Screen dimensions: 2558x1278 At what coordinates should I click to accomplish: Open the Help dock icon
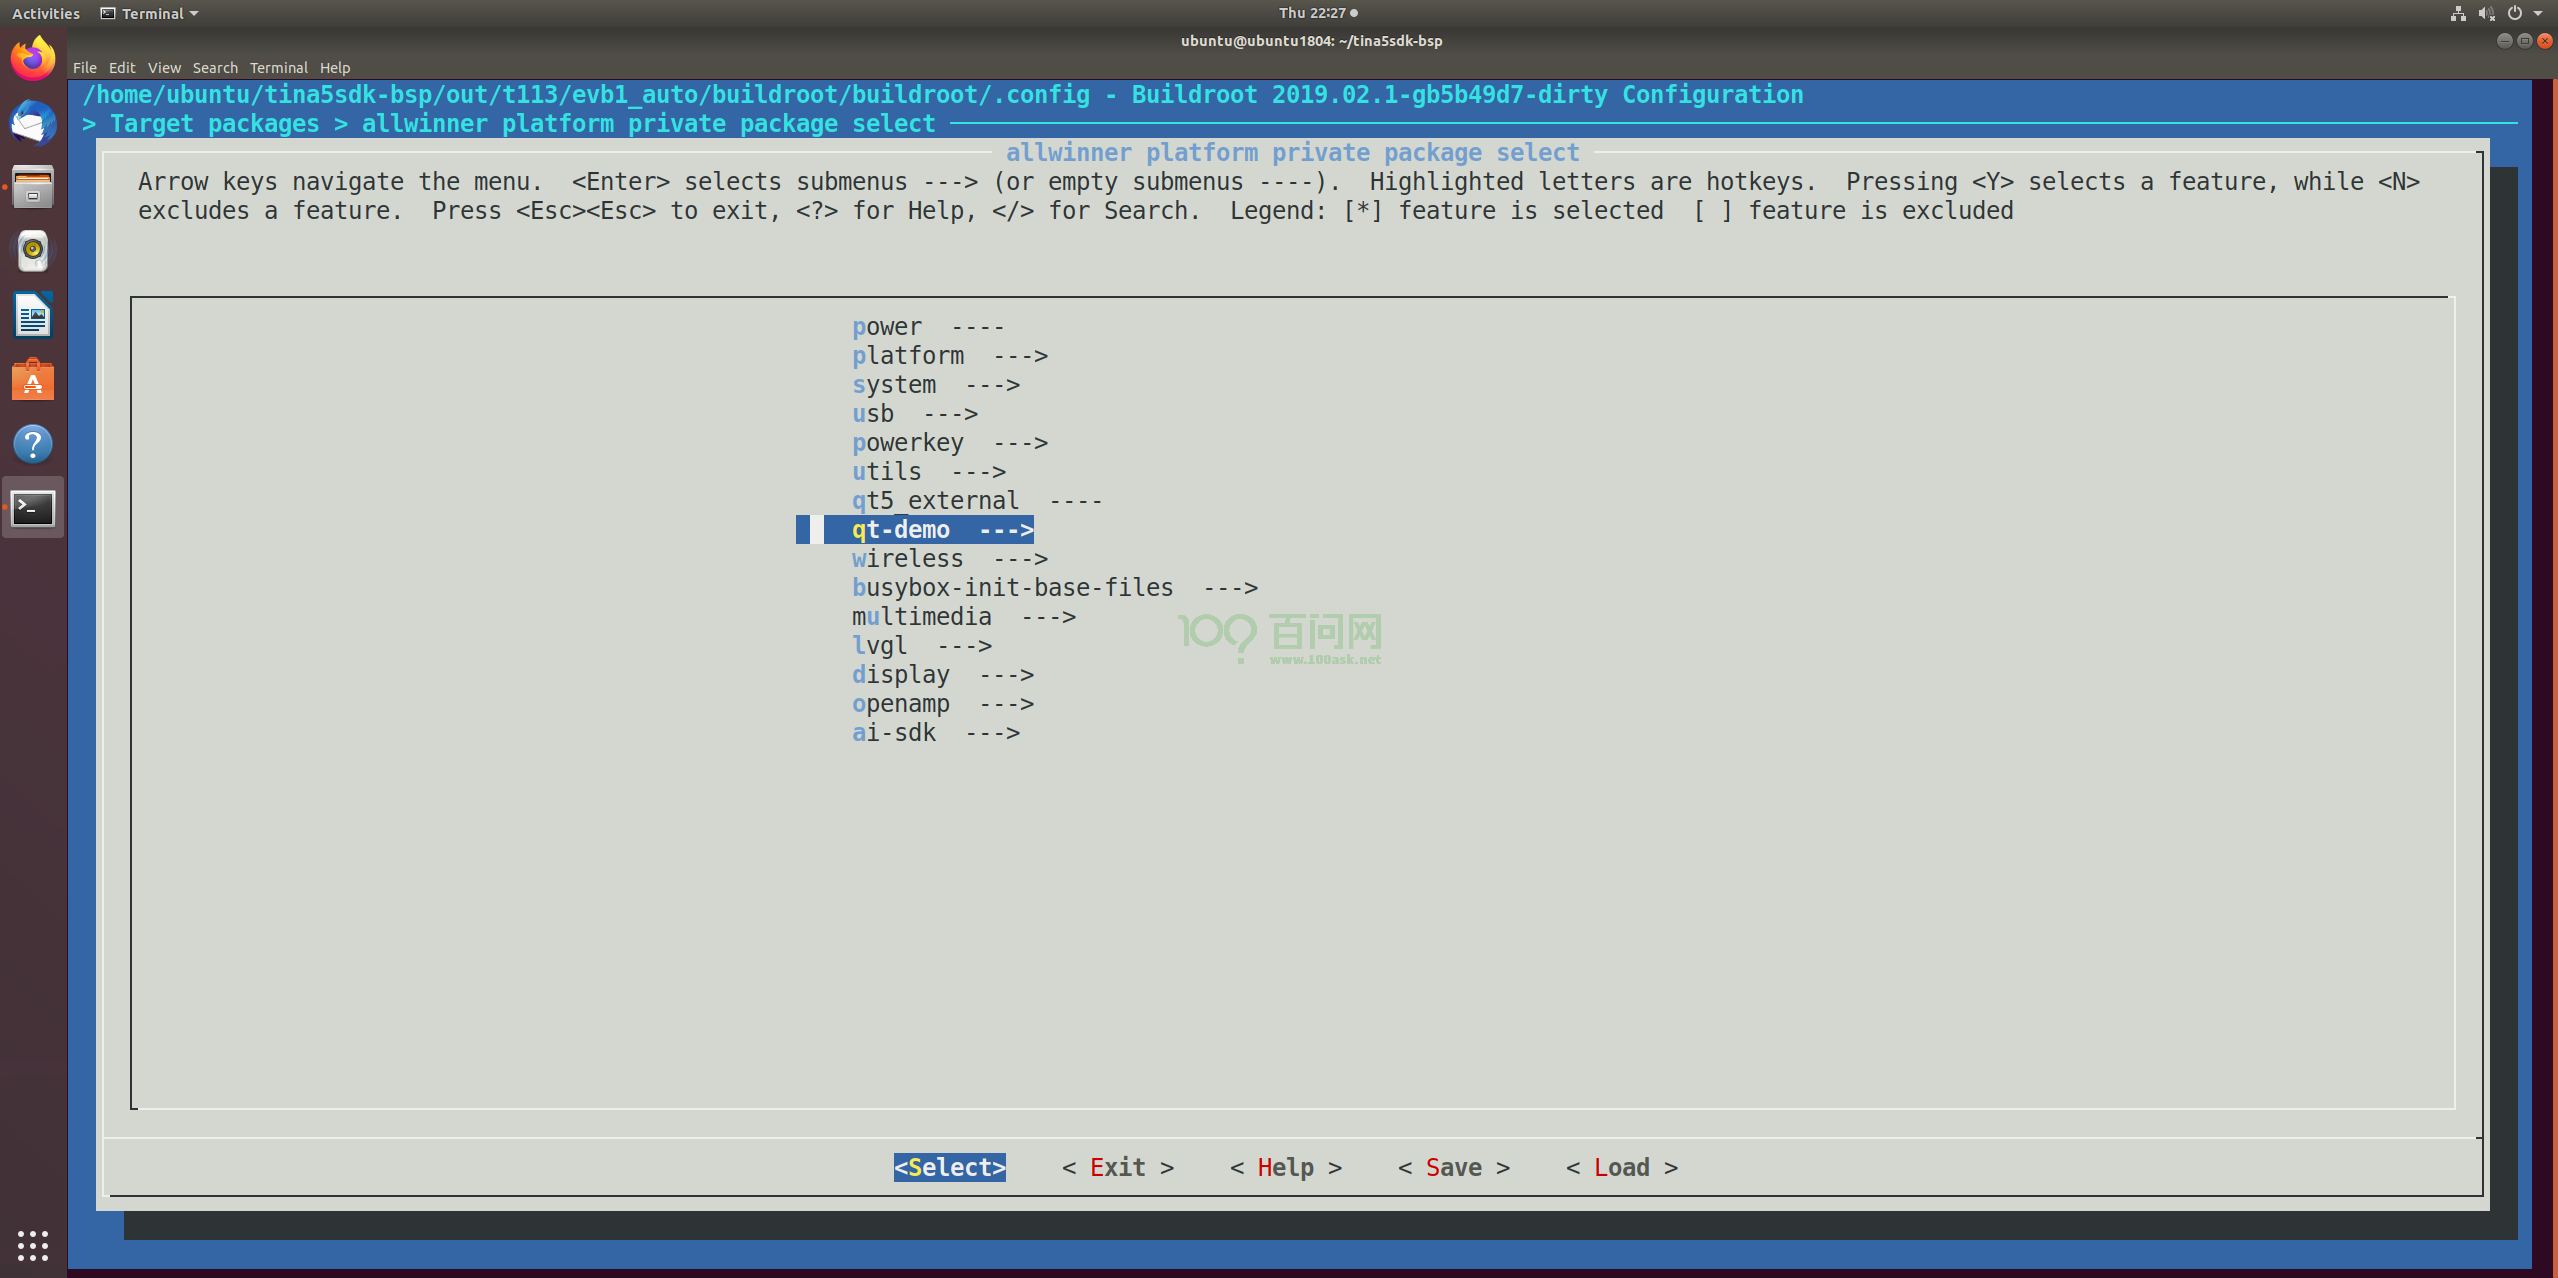33,444
